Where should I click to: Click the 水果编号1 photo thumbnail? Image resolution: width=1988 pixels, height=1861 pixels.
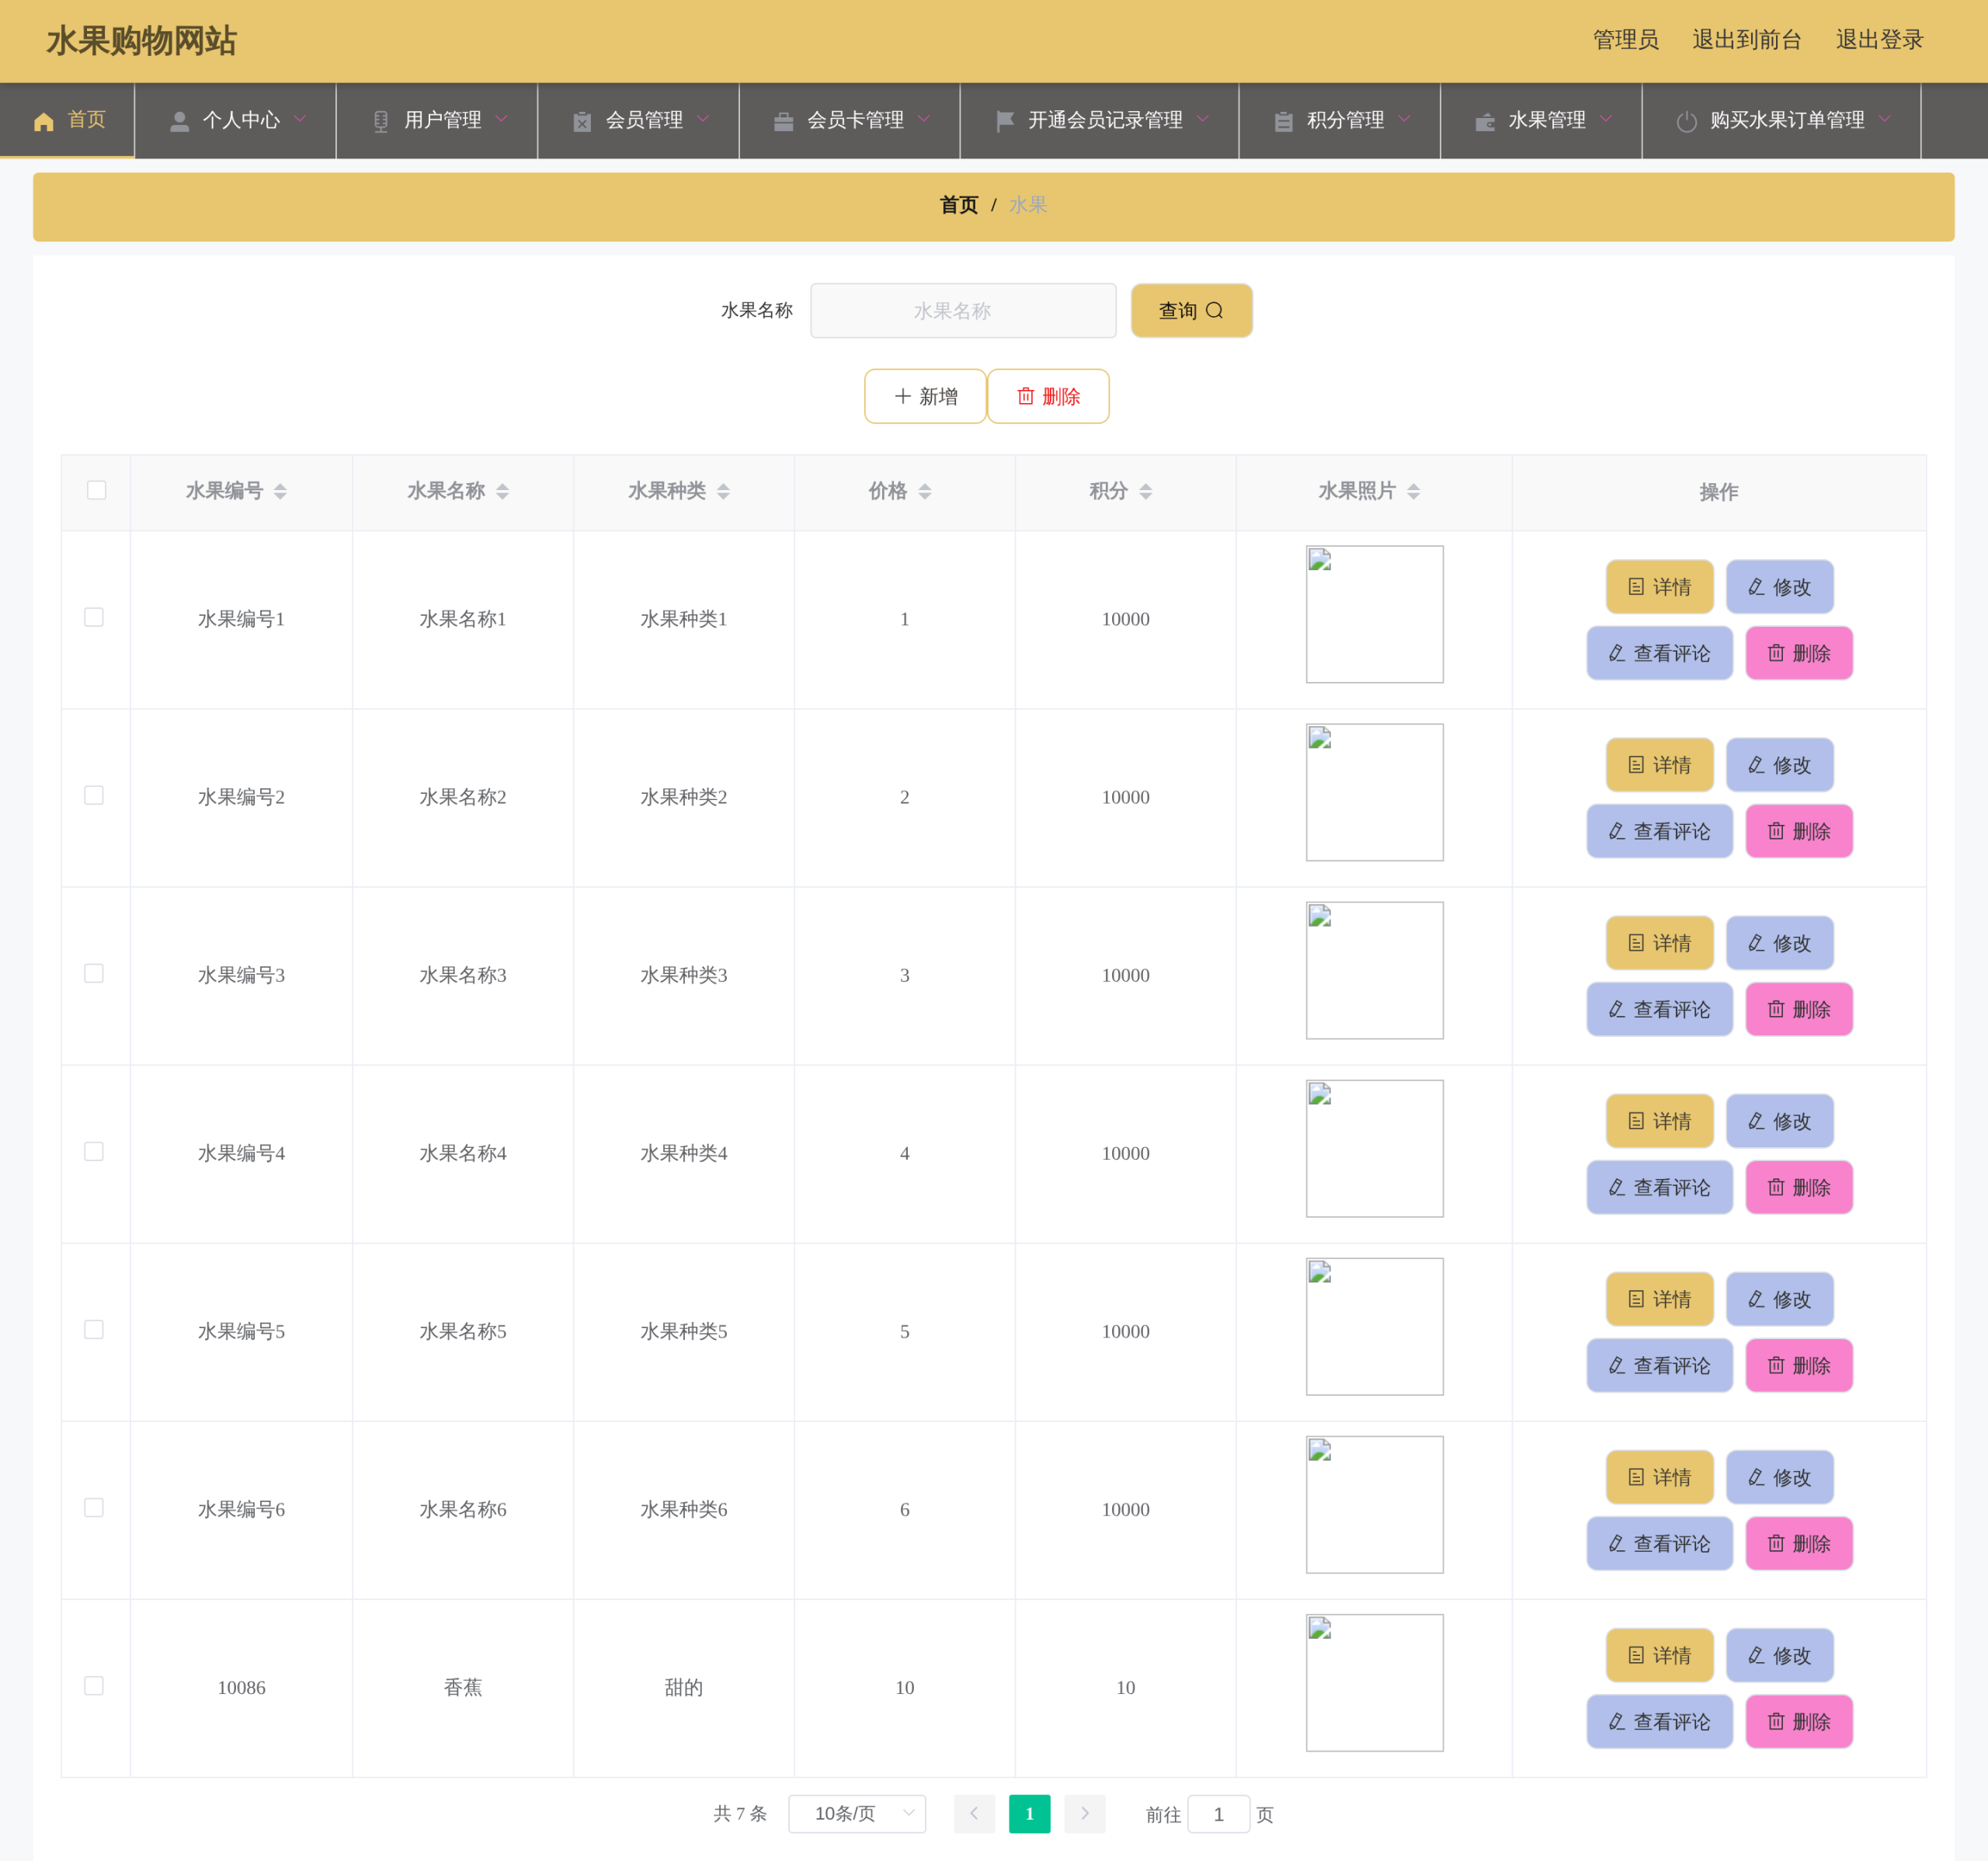pyautogui.click(x=1374, y=614)
